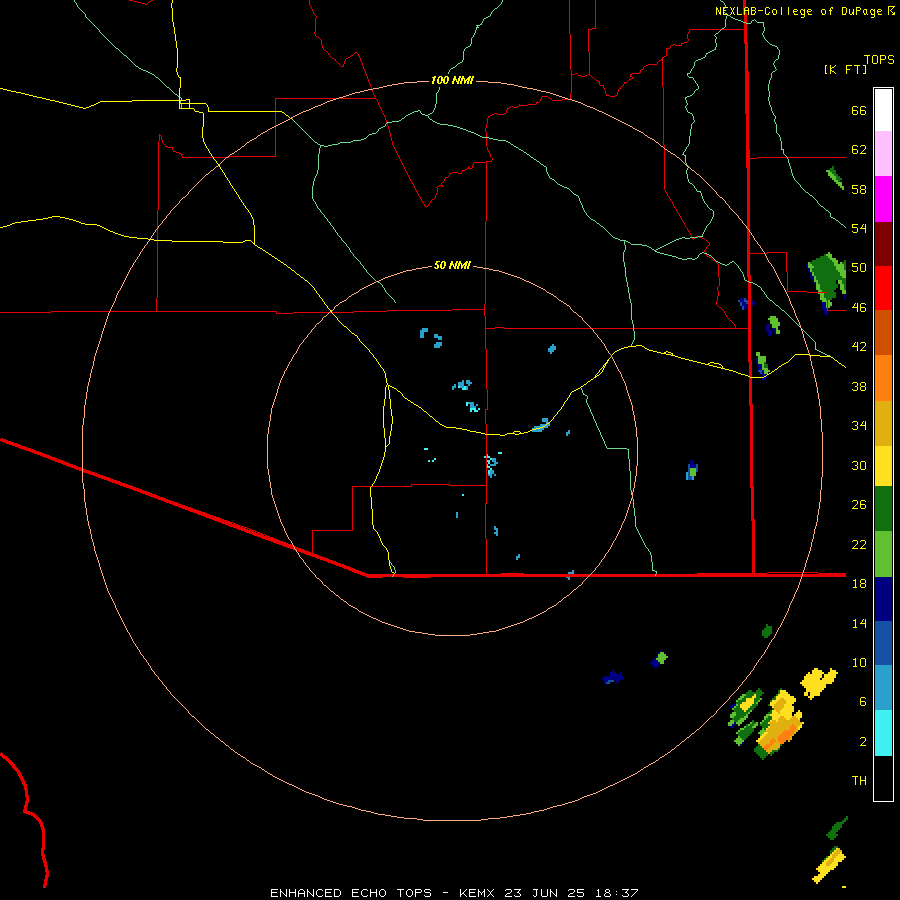Click the large dark green echo at east edge
Viewport: 900px width, 900px height.
(x=827, y=282)
